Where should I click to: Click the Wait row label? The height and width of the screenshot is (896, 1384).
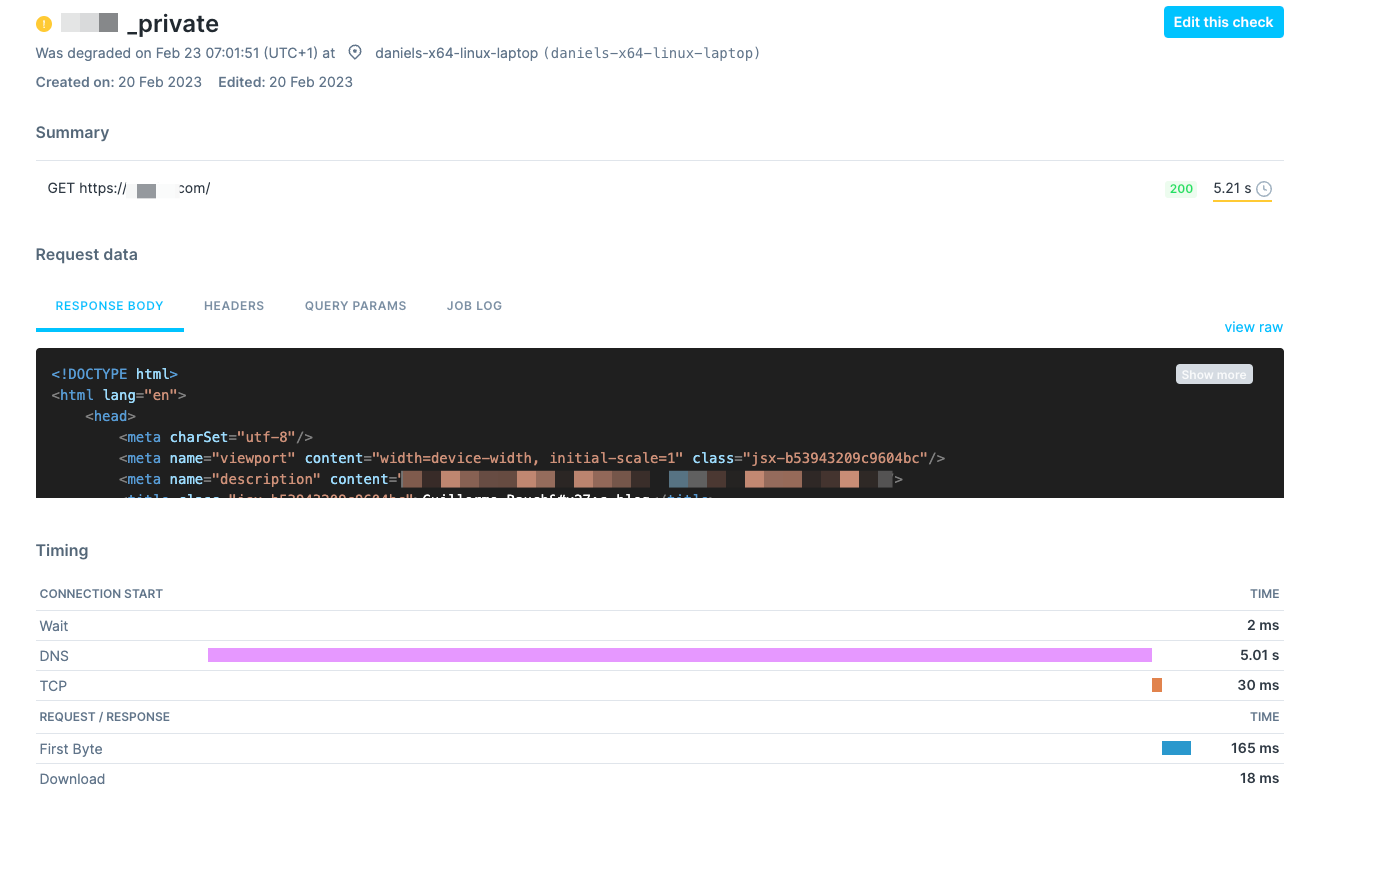[x=54, y=626]
